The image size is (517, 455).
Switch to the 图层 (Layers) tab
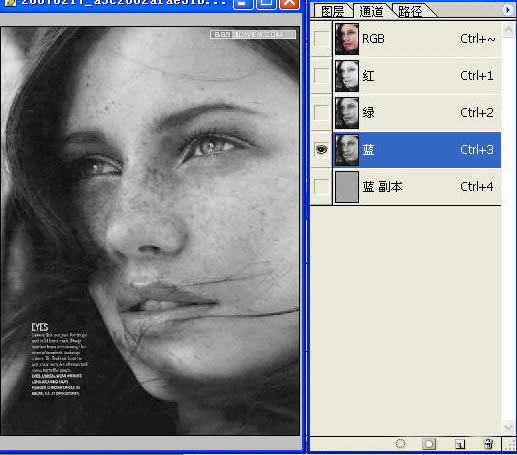coord(332,11)
